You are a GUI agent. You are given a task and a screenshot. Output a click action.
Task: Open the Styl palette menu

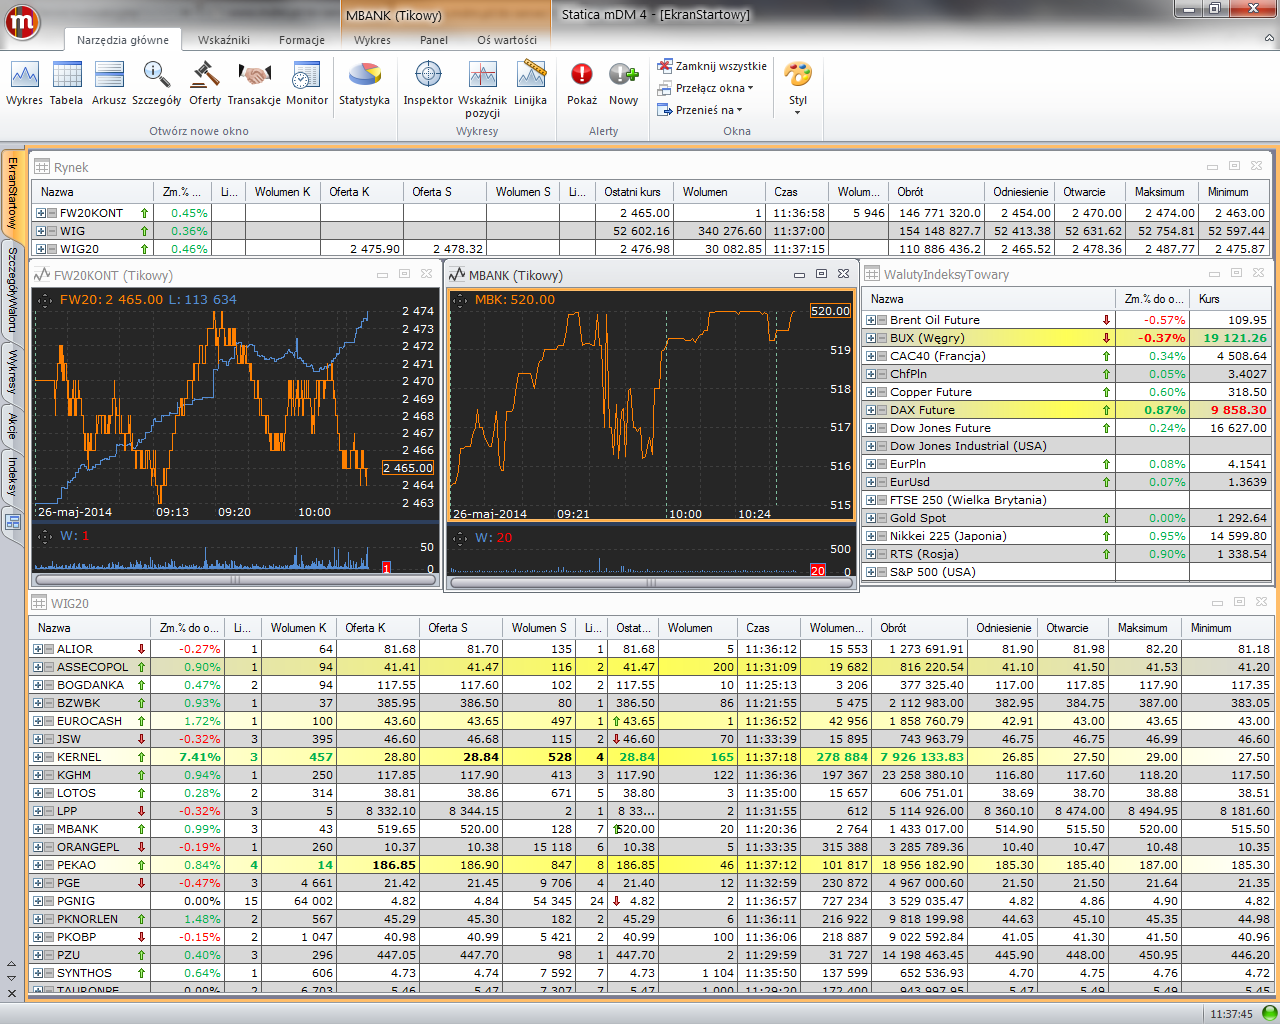click(x=797, y=87)
